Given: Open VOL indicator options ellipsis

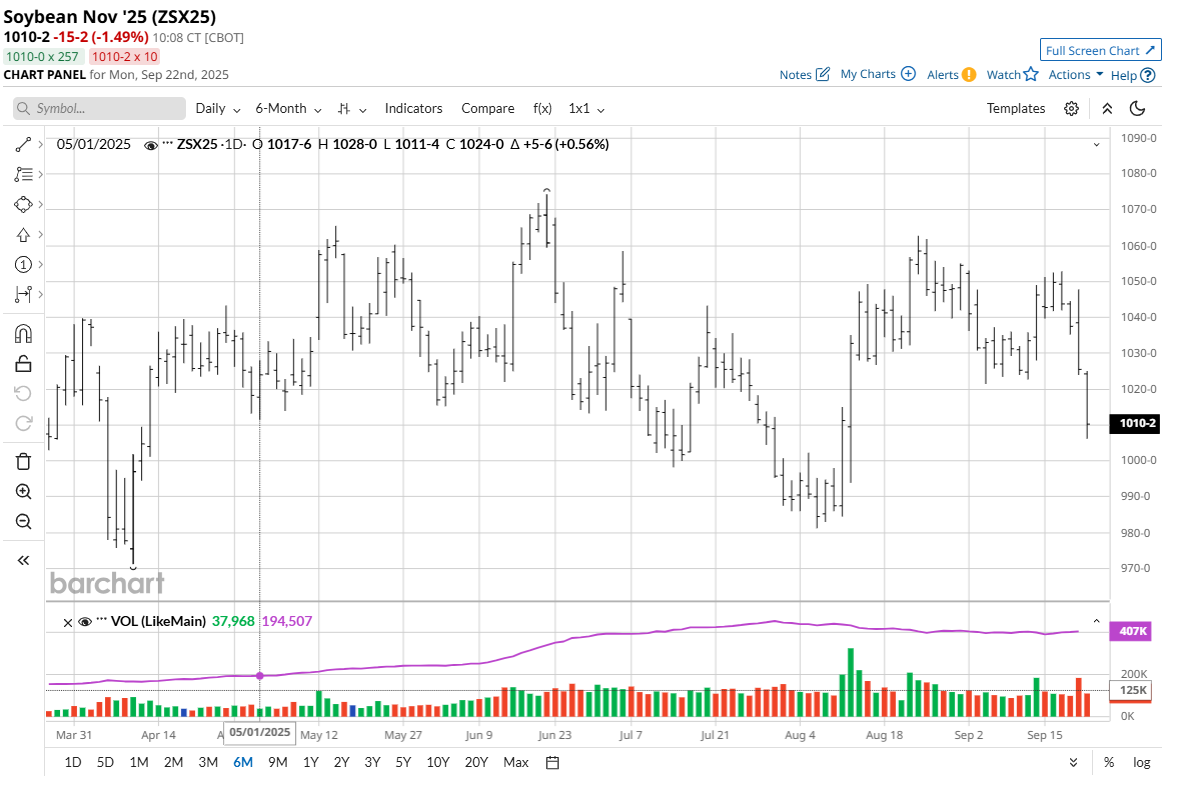Looking at the screenshot, I should click(x=101, y=620).
